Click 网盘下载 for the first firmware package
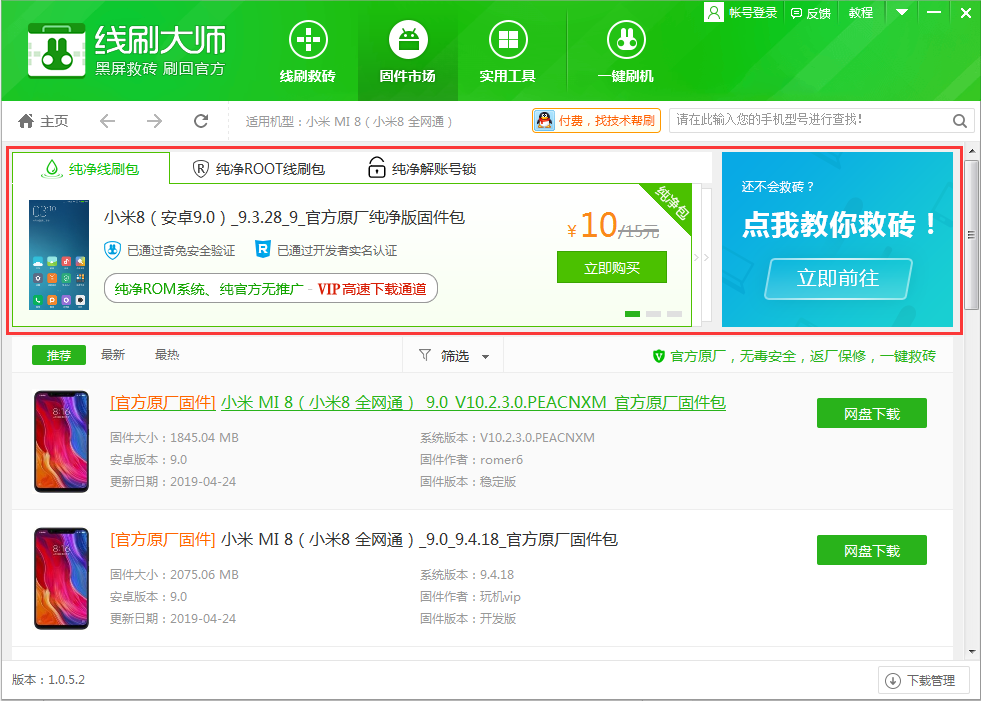Image resolution: width=981 pixels, height=701 pixels. click(871, 412)
